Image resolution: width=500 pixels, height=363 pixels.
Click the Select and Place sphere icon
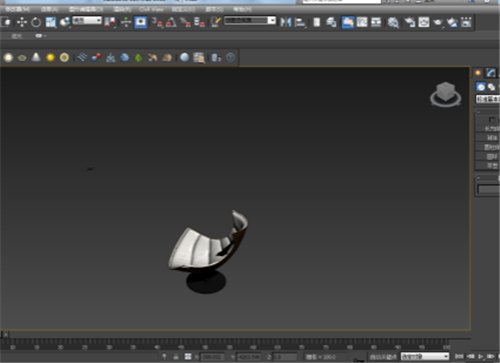click(x=65, y=22)
